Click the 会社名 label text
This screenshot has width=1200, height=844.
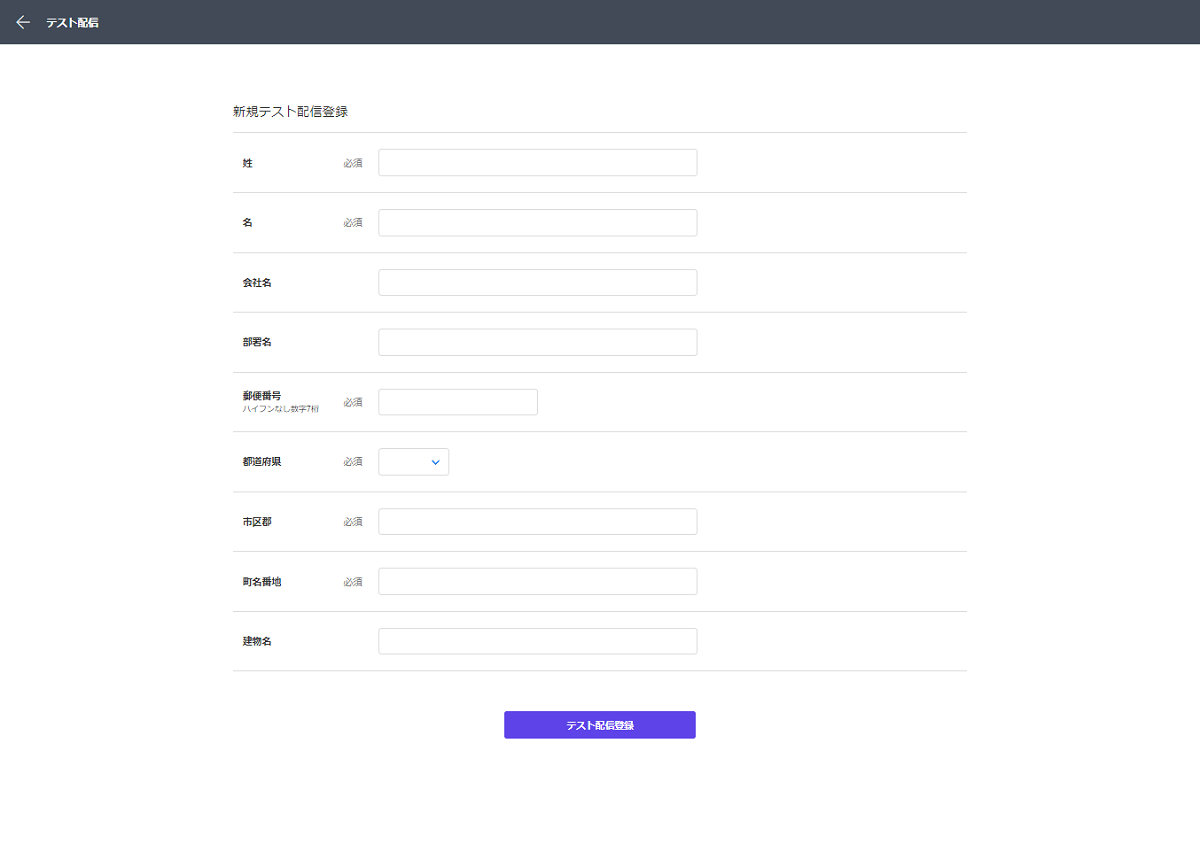click(257, 282)
